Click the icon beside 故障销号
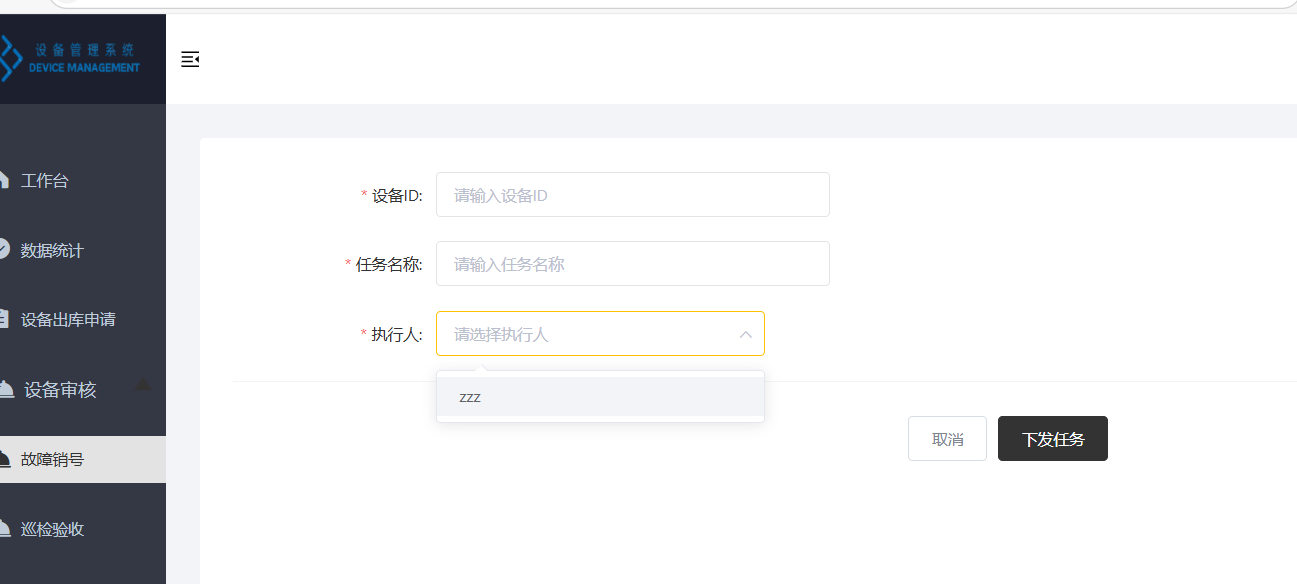Image resolution: width=1297 pixels, height=584 pixels. pos(5,460)
